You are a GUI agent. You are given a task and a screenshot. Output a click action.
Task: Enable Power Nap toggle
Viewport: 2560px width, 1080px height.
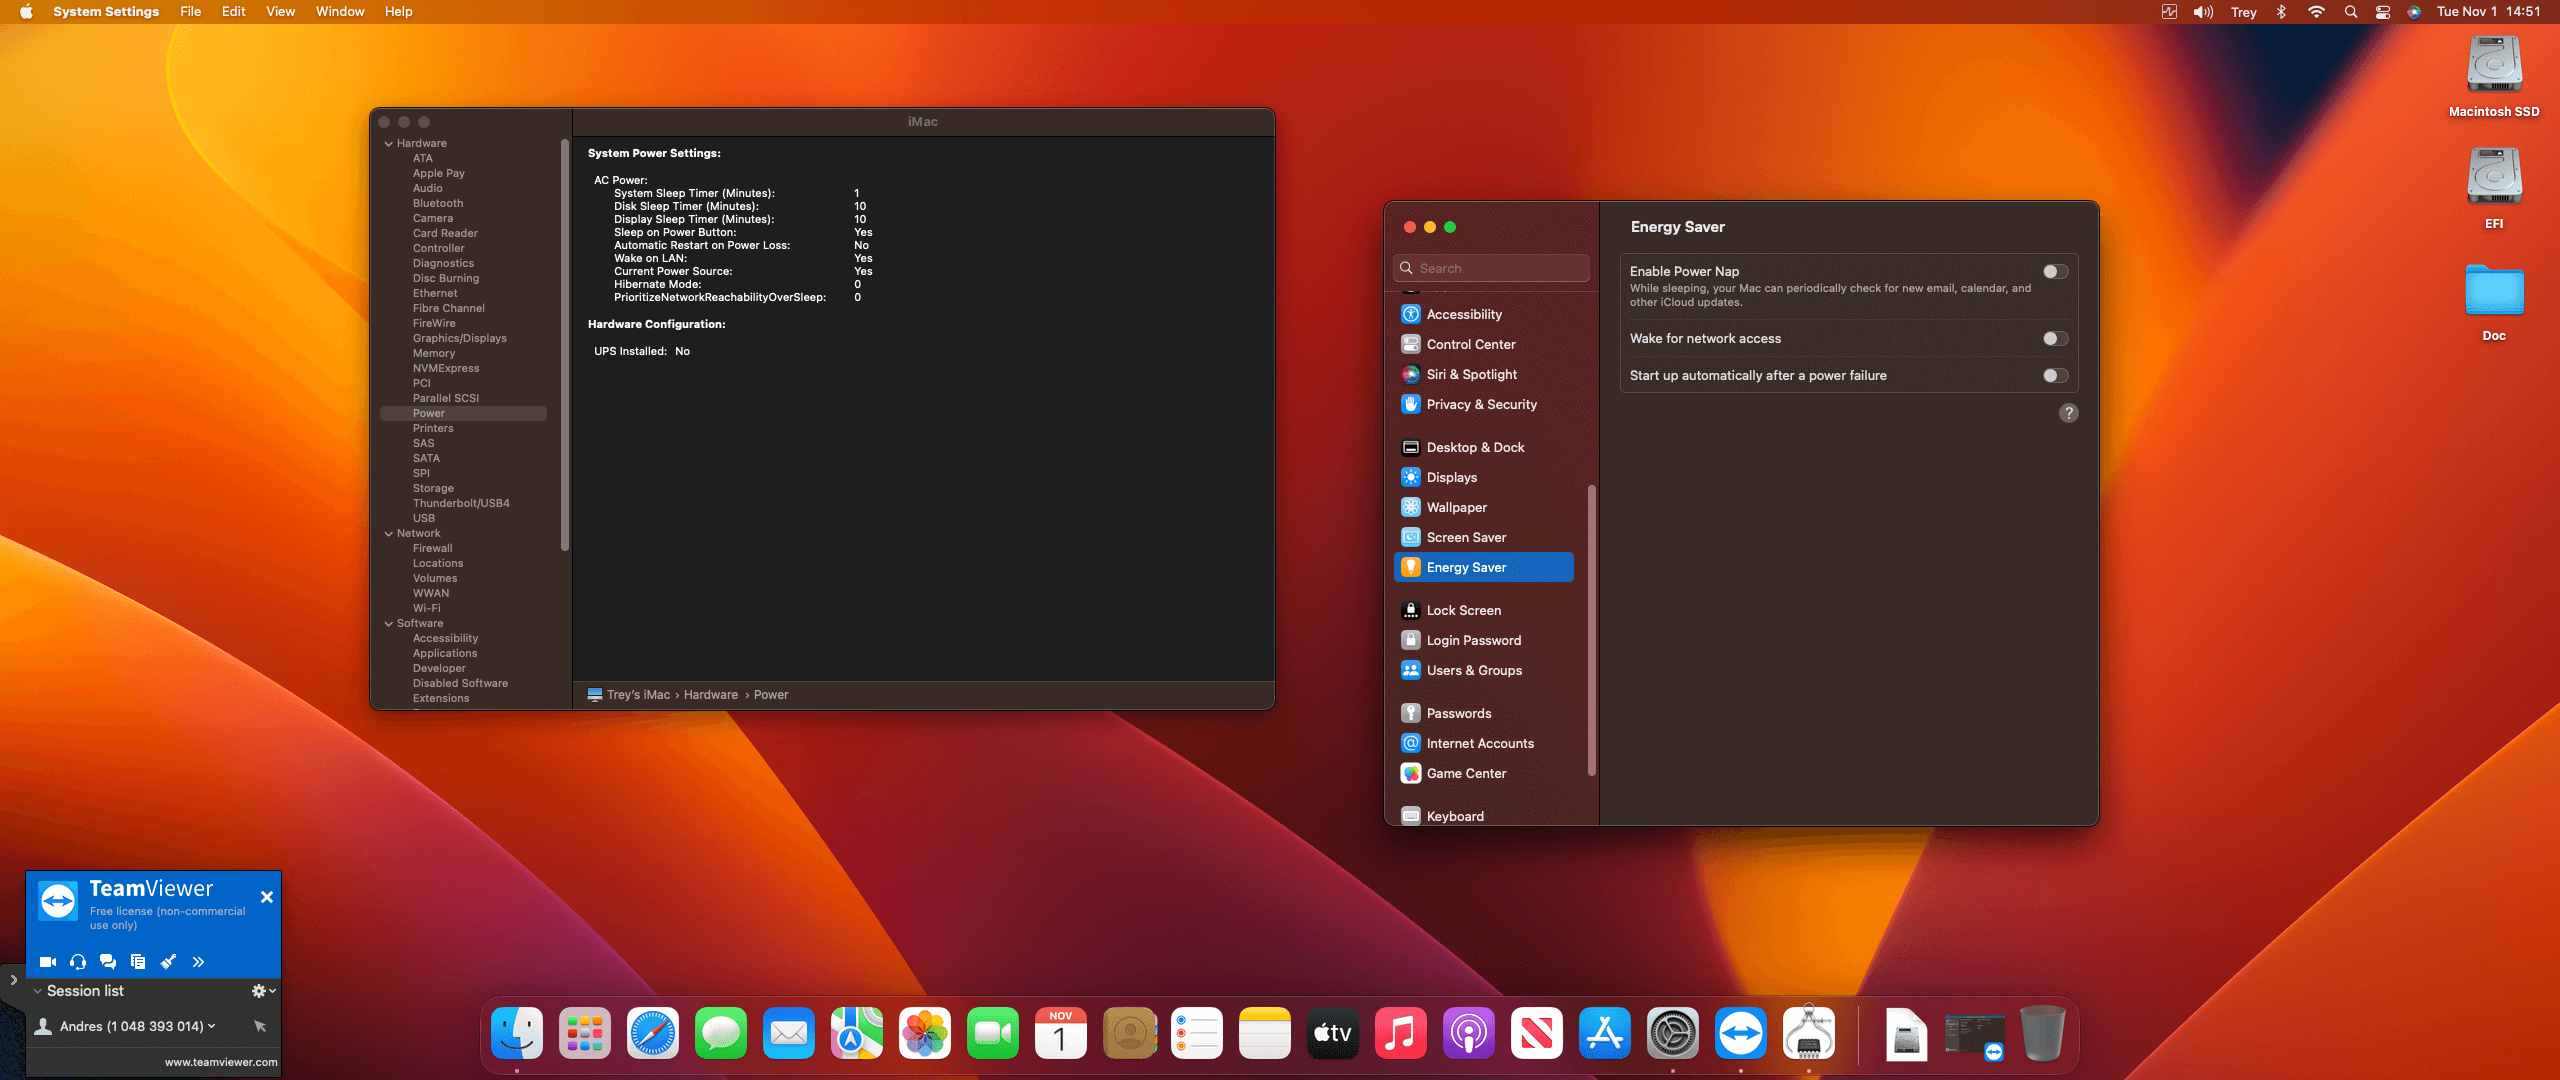2055,272
